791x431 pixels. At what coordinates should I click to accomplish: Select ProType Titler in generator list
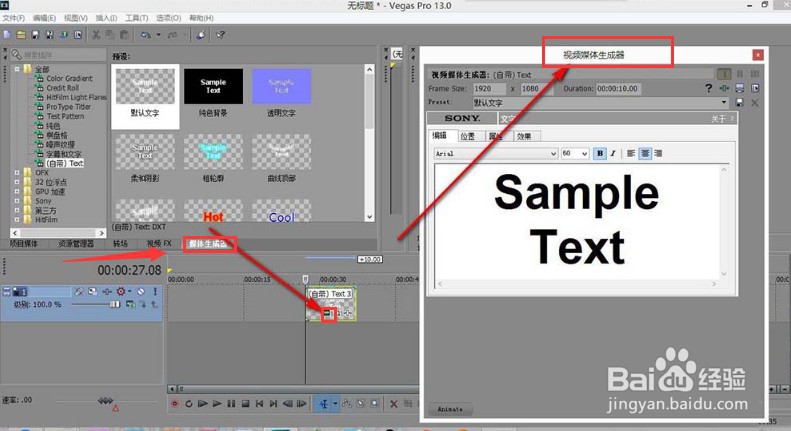(x=69, y=107)
